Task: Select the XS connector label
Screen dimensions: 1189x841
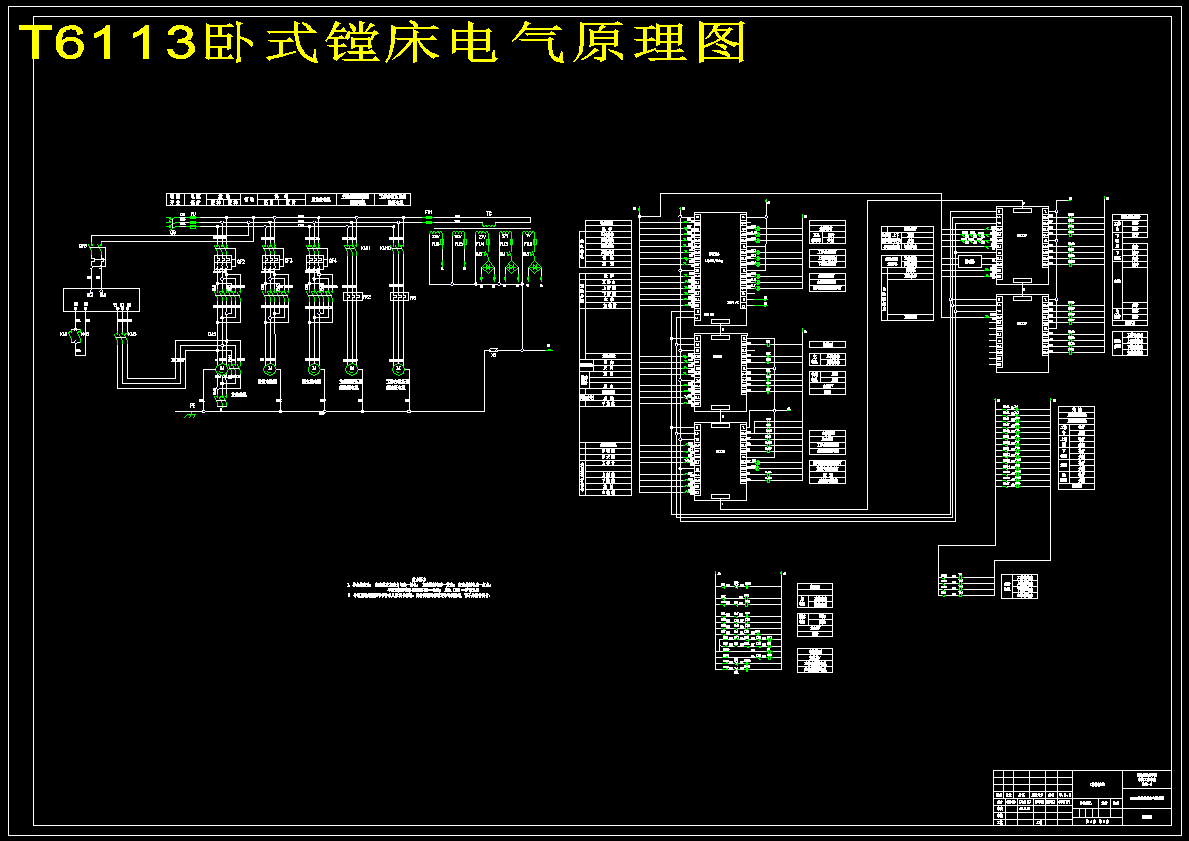Action: coord(494,354)
